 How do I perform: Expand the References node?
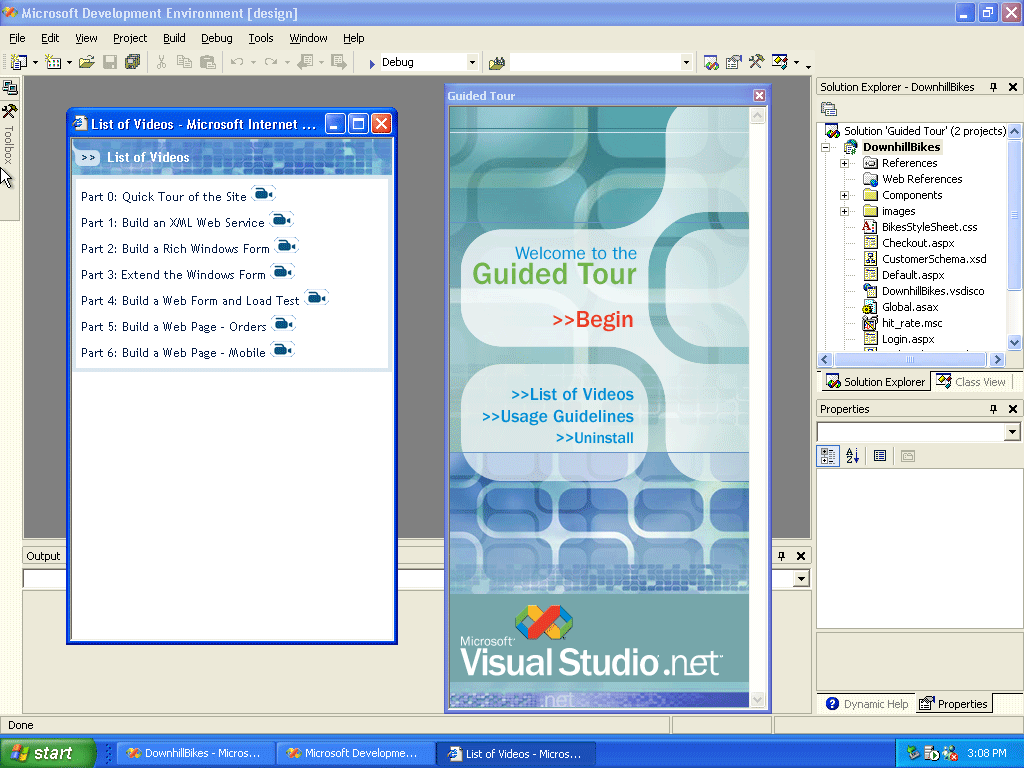(844, 163)
